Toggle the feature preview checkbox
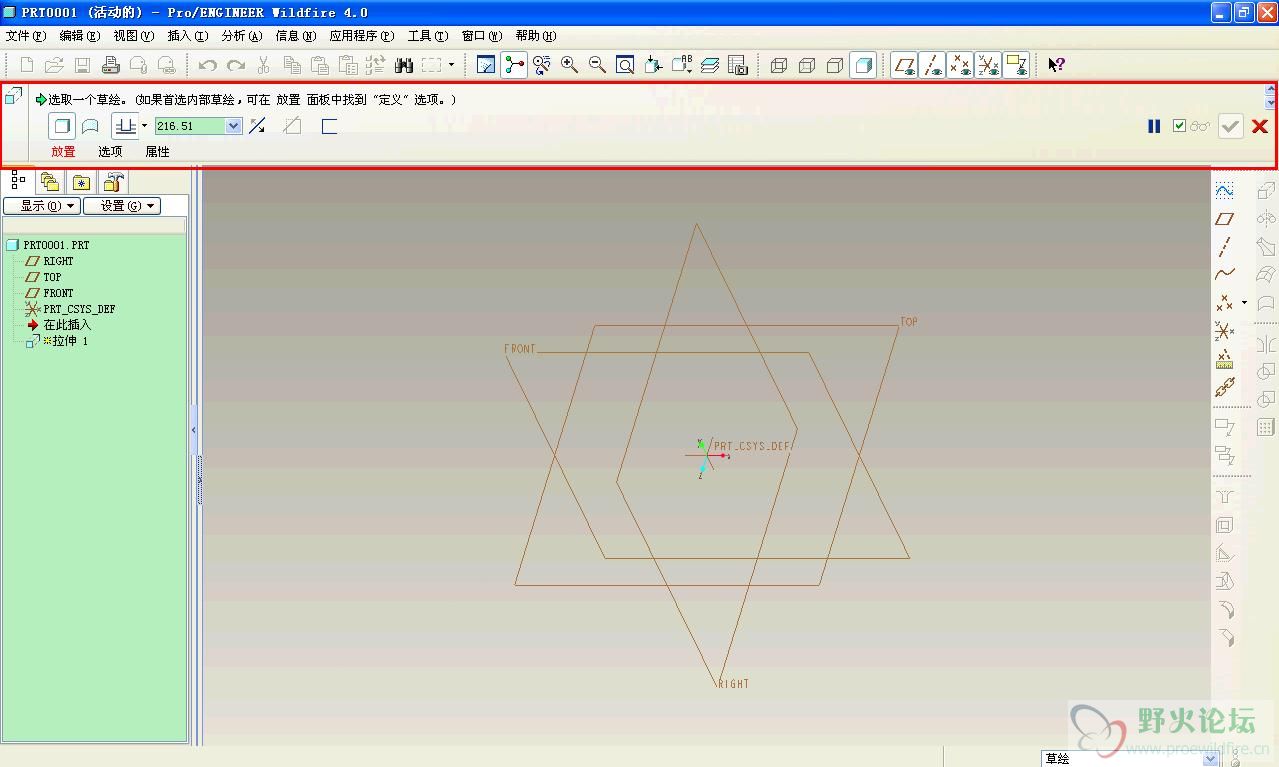The image size is (1279, 767). coord(1180,126)
